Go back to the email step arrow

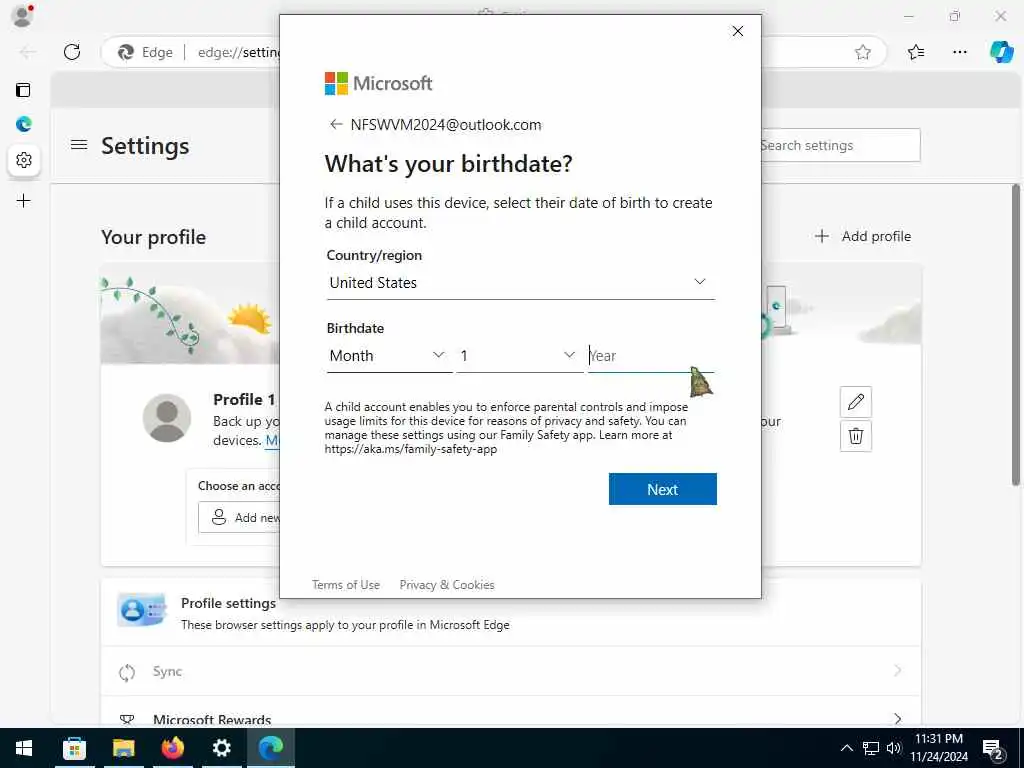[x=336, y=124]
